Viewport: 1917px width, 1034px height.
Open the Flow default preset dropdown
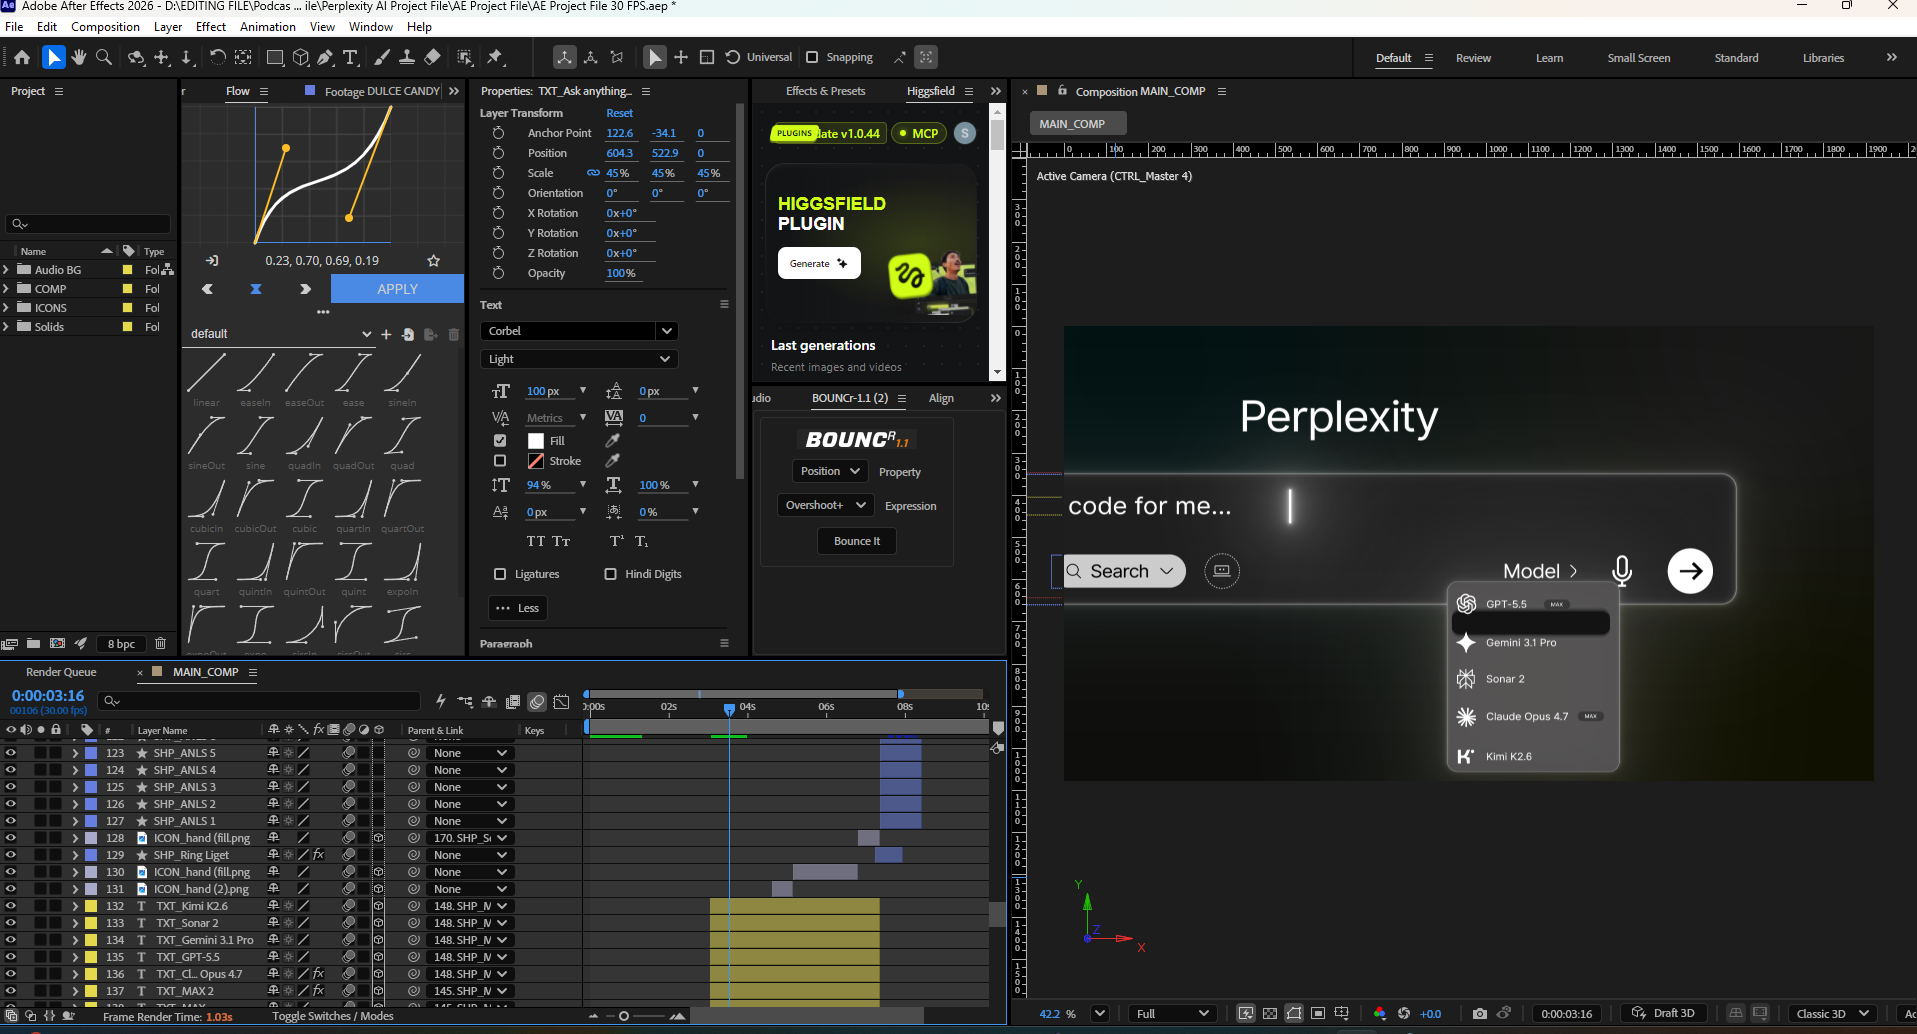coord(280,334)
